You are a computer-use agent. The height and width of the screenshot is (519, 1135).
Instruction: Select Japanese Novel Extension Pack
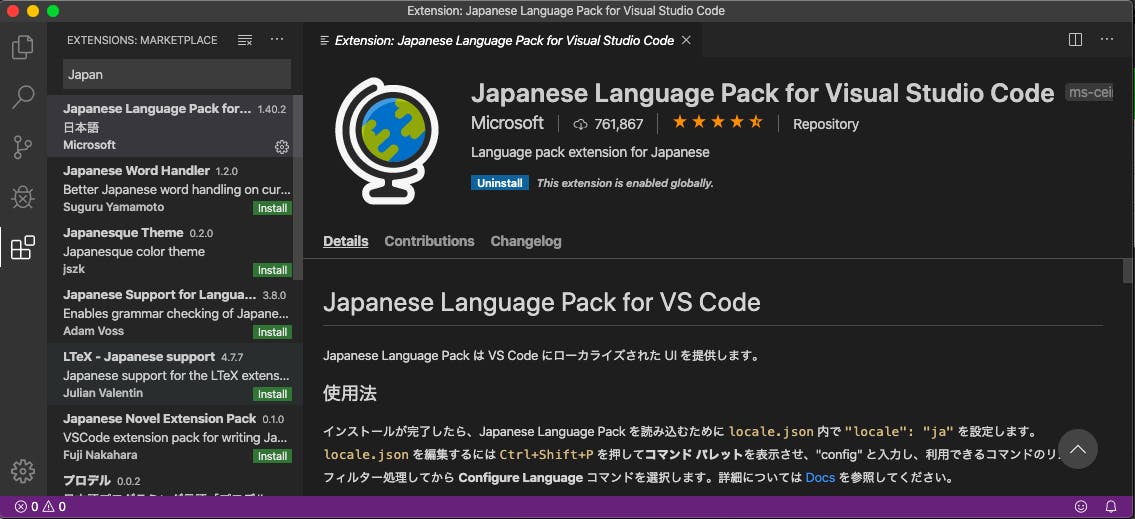pos(174,436)
